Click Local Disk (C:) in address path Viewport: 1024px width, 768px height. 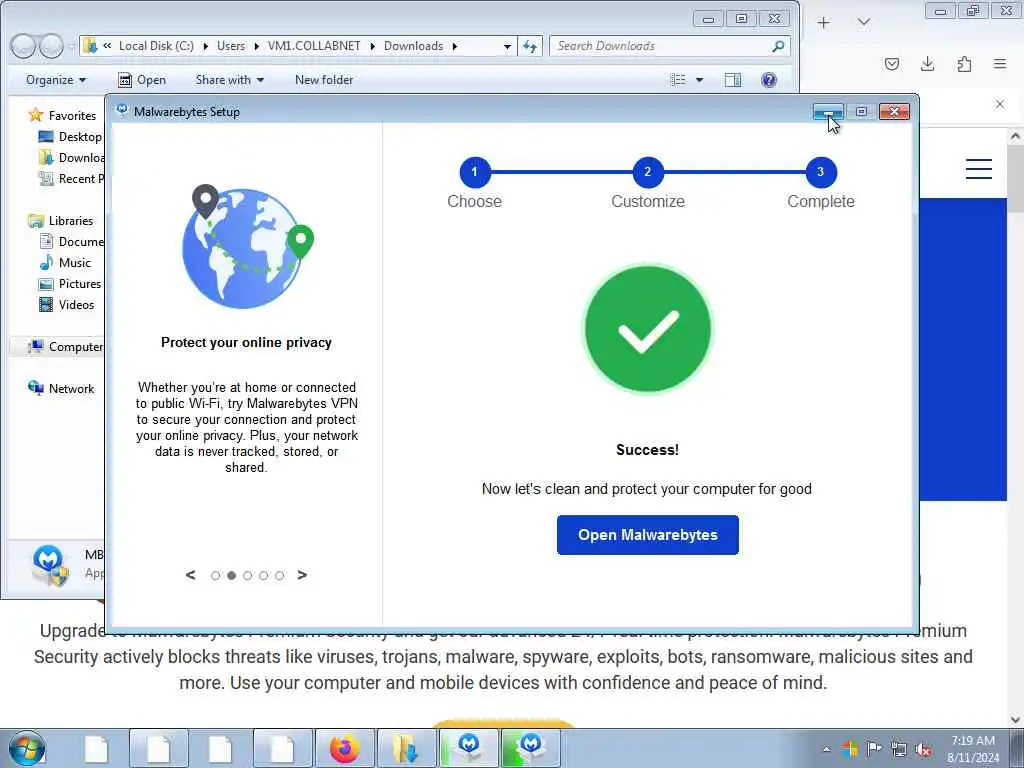coord(156,46)
